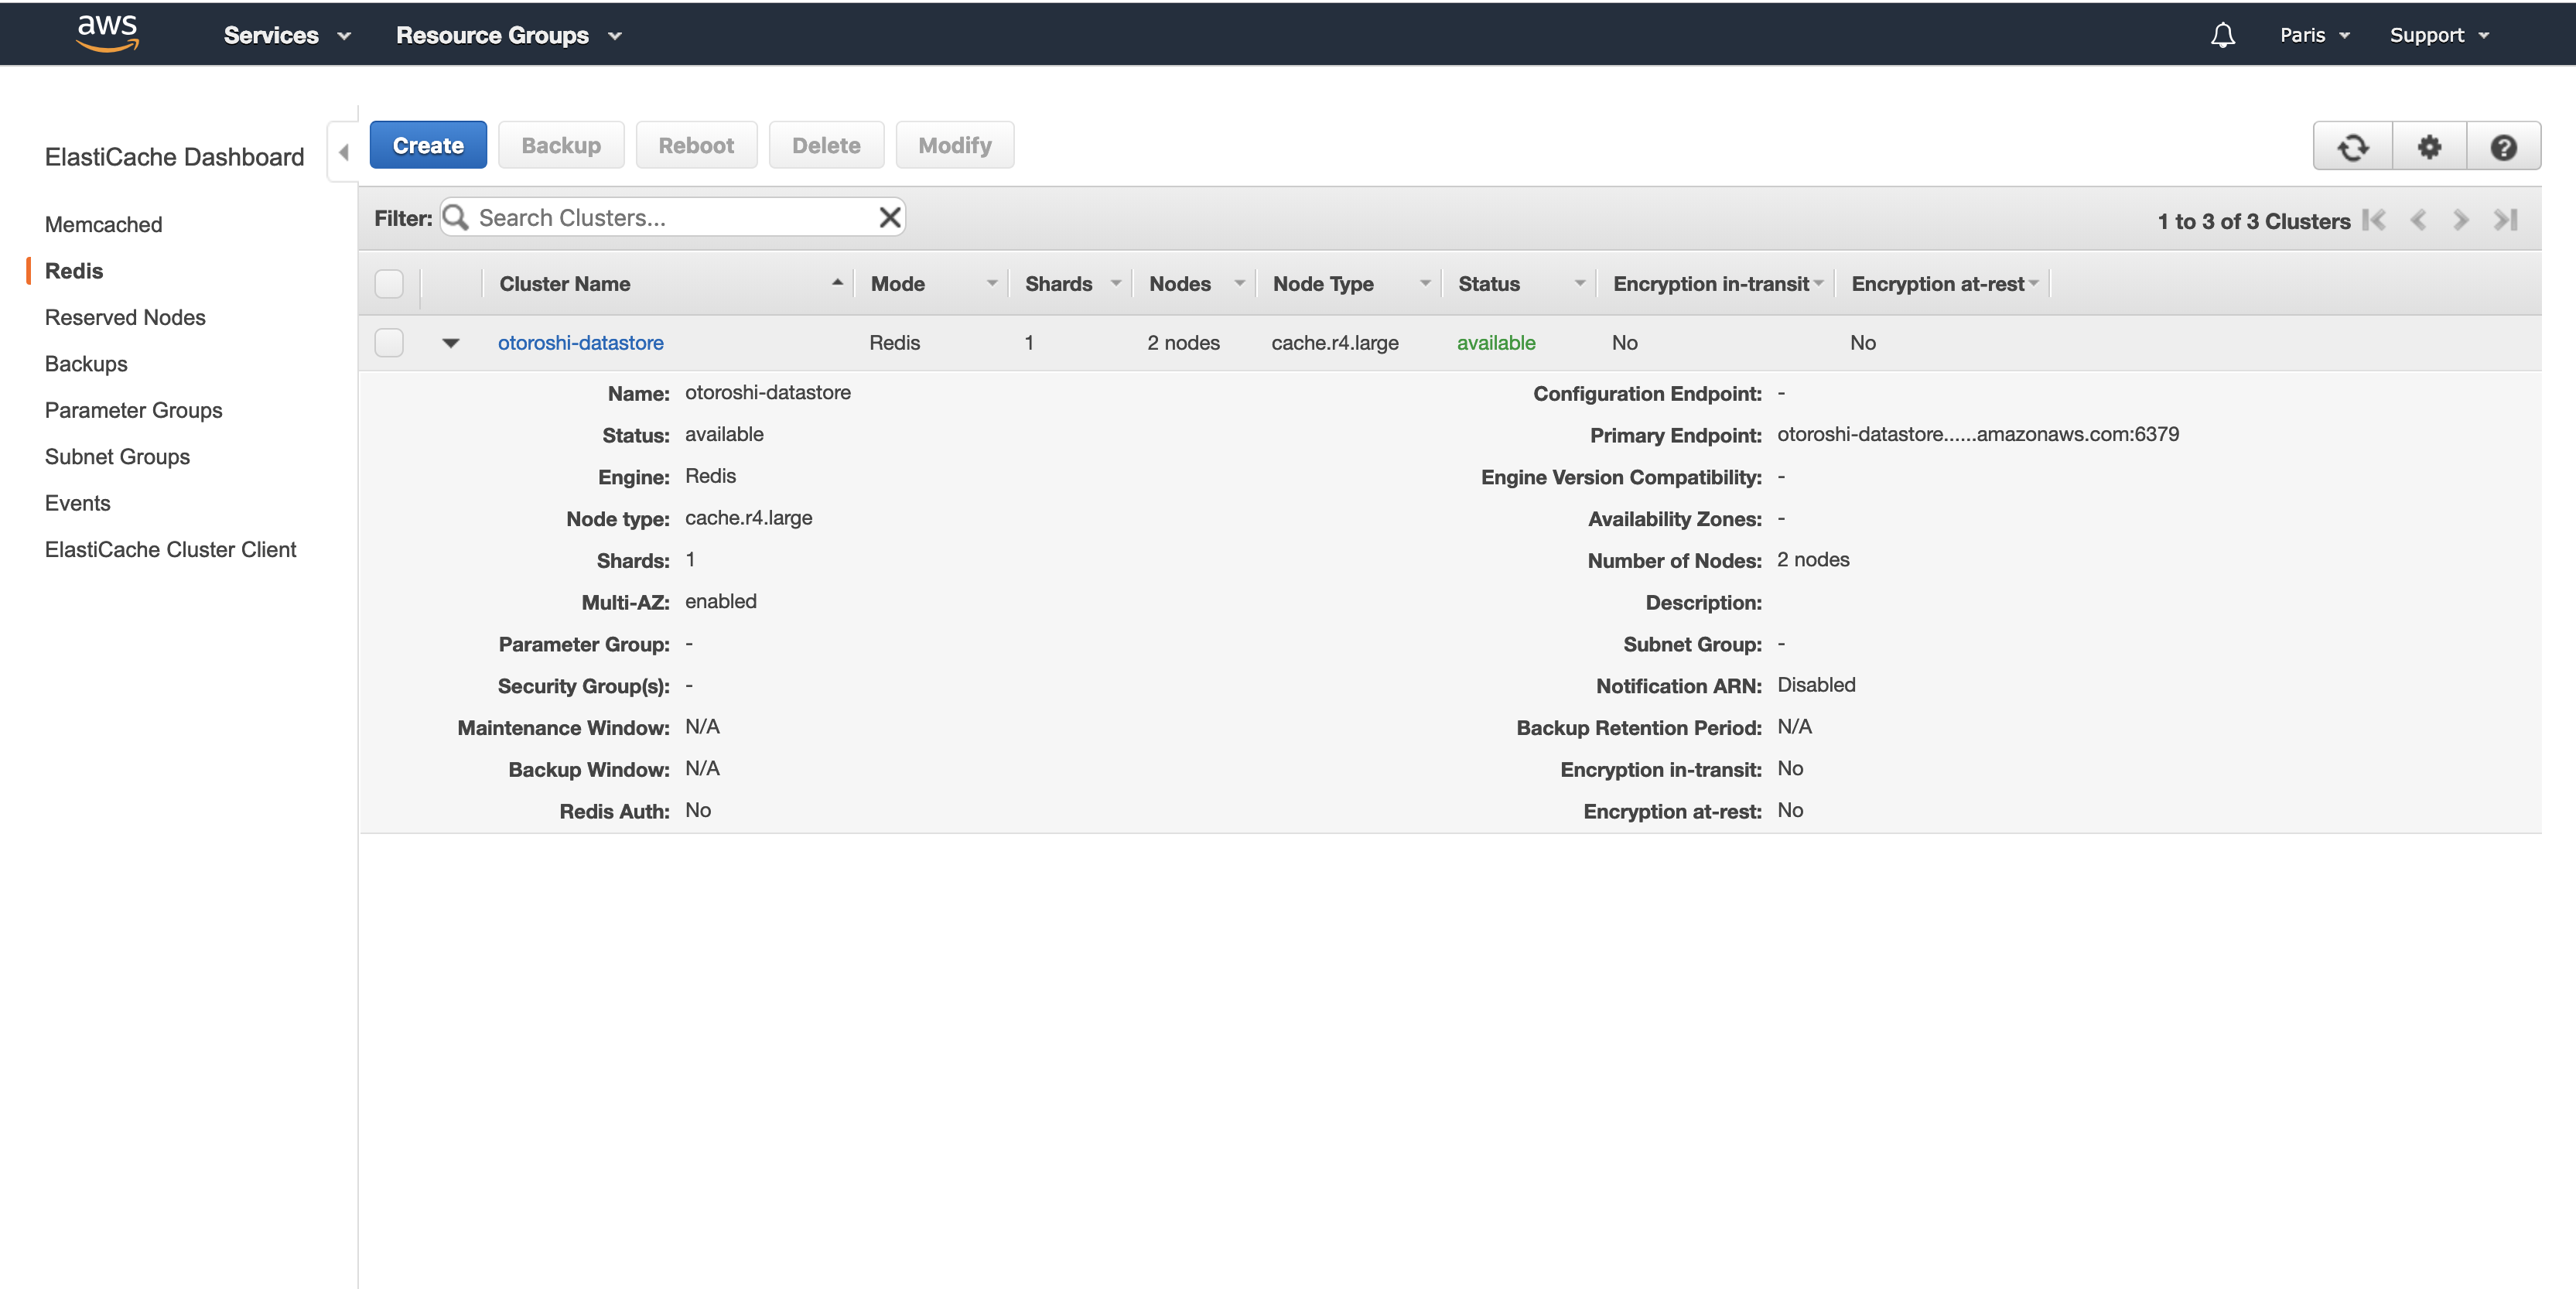Open the notifications bell icon
2576x1289 pixels.
(x=2222, y=35)
